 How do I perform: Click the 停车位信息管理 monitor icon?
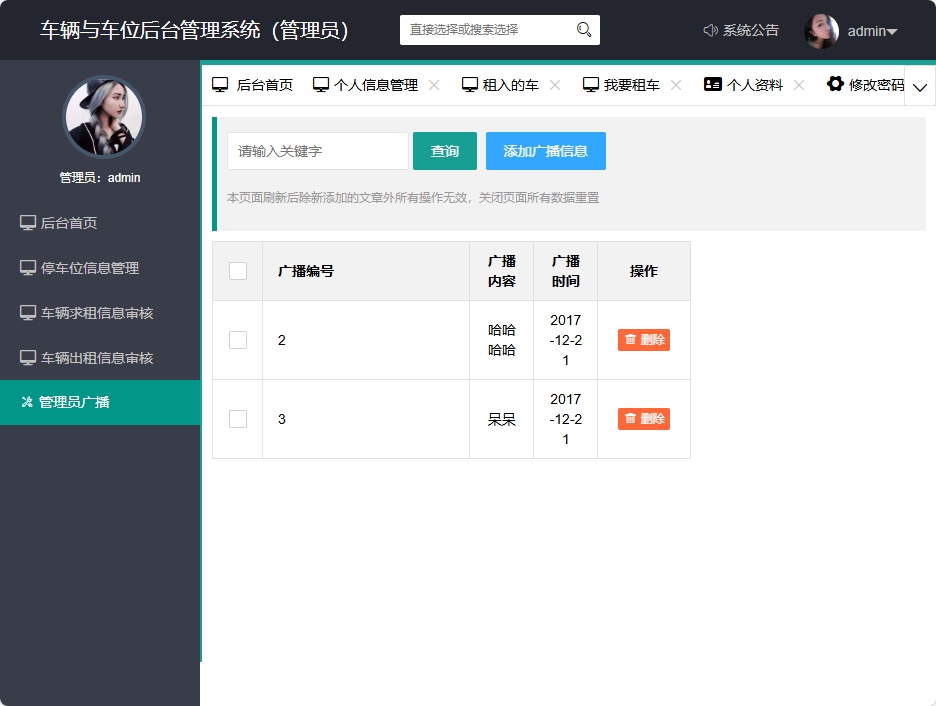click(x=27, y=267)
